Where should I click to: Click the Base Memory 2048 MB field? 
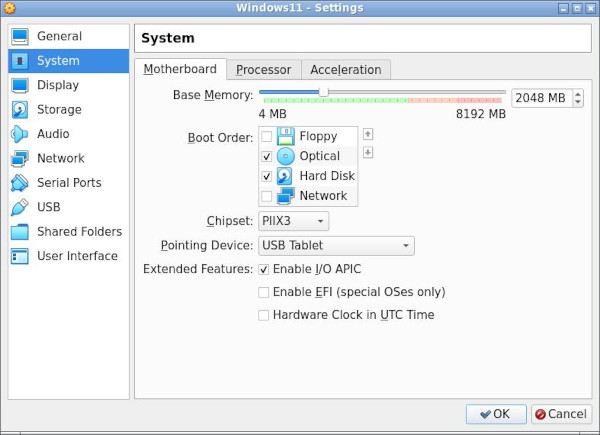541,98
